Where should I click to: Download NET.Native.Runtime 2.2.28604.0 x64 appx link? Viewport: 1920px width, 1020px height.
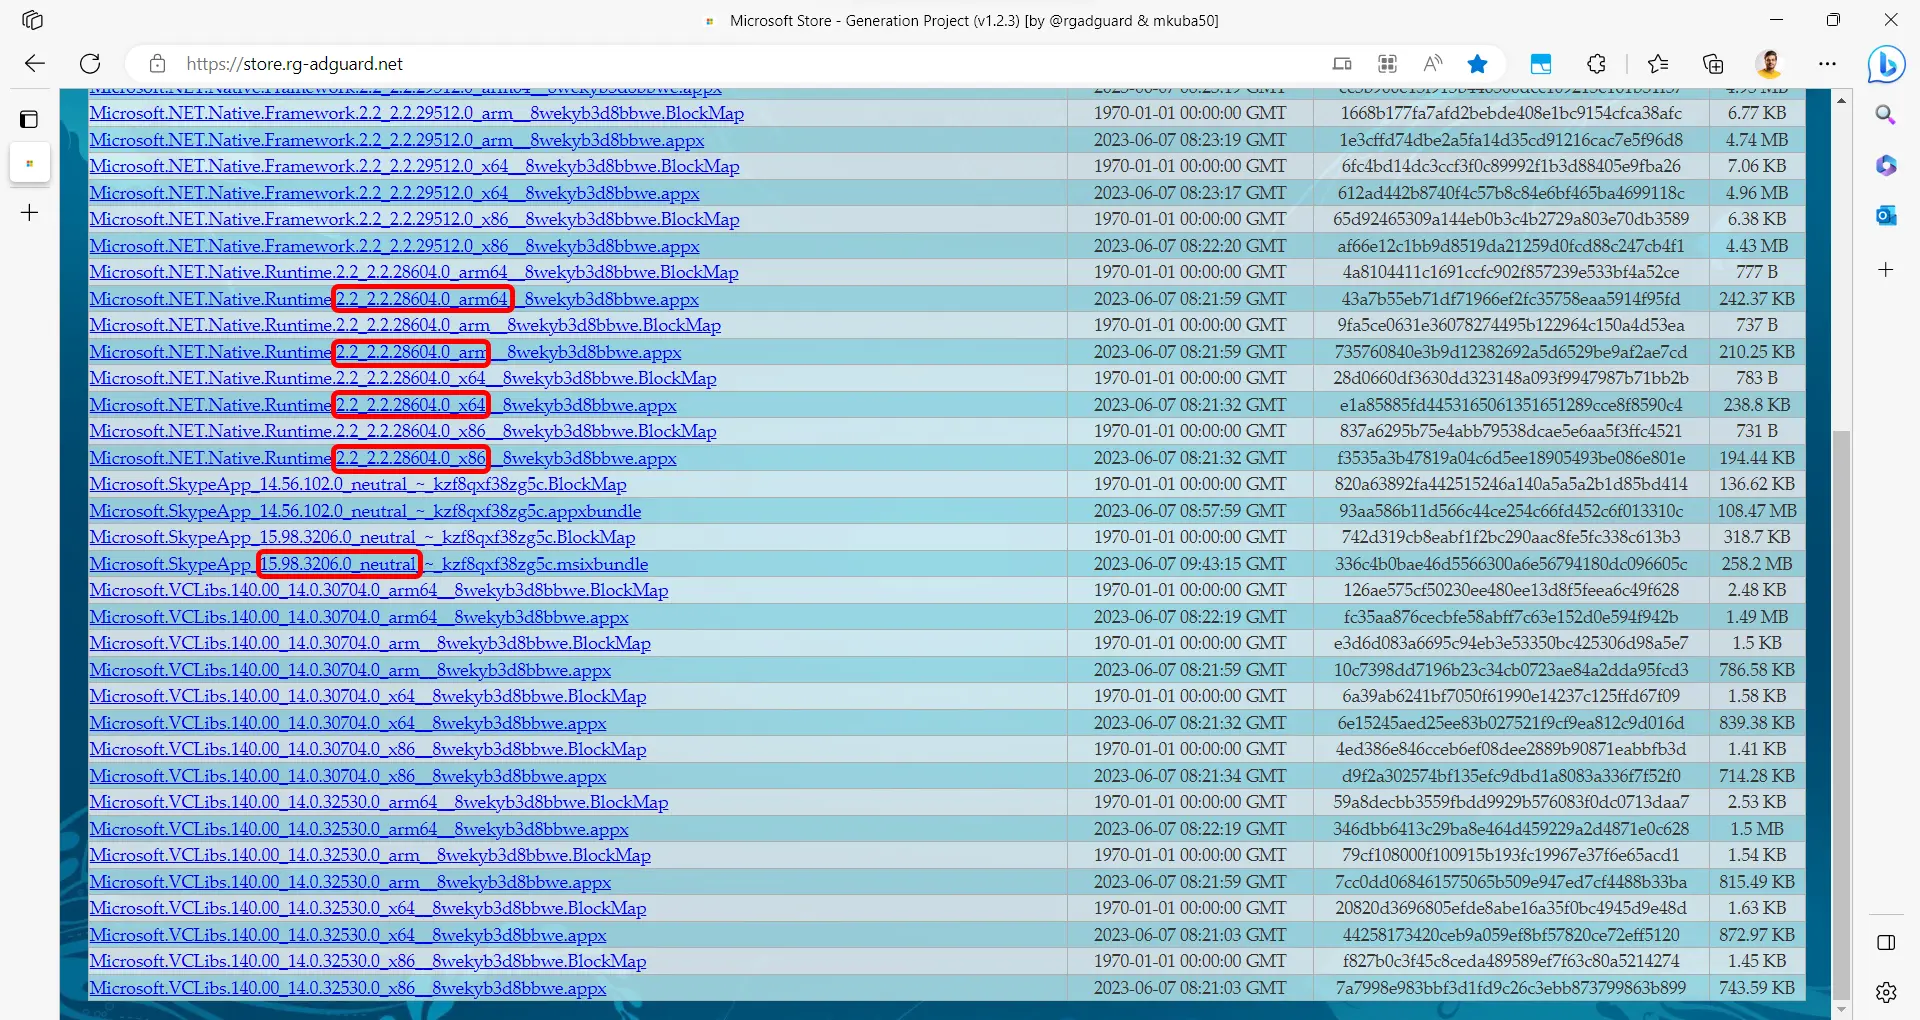pos(383,405)
